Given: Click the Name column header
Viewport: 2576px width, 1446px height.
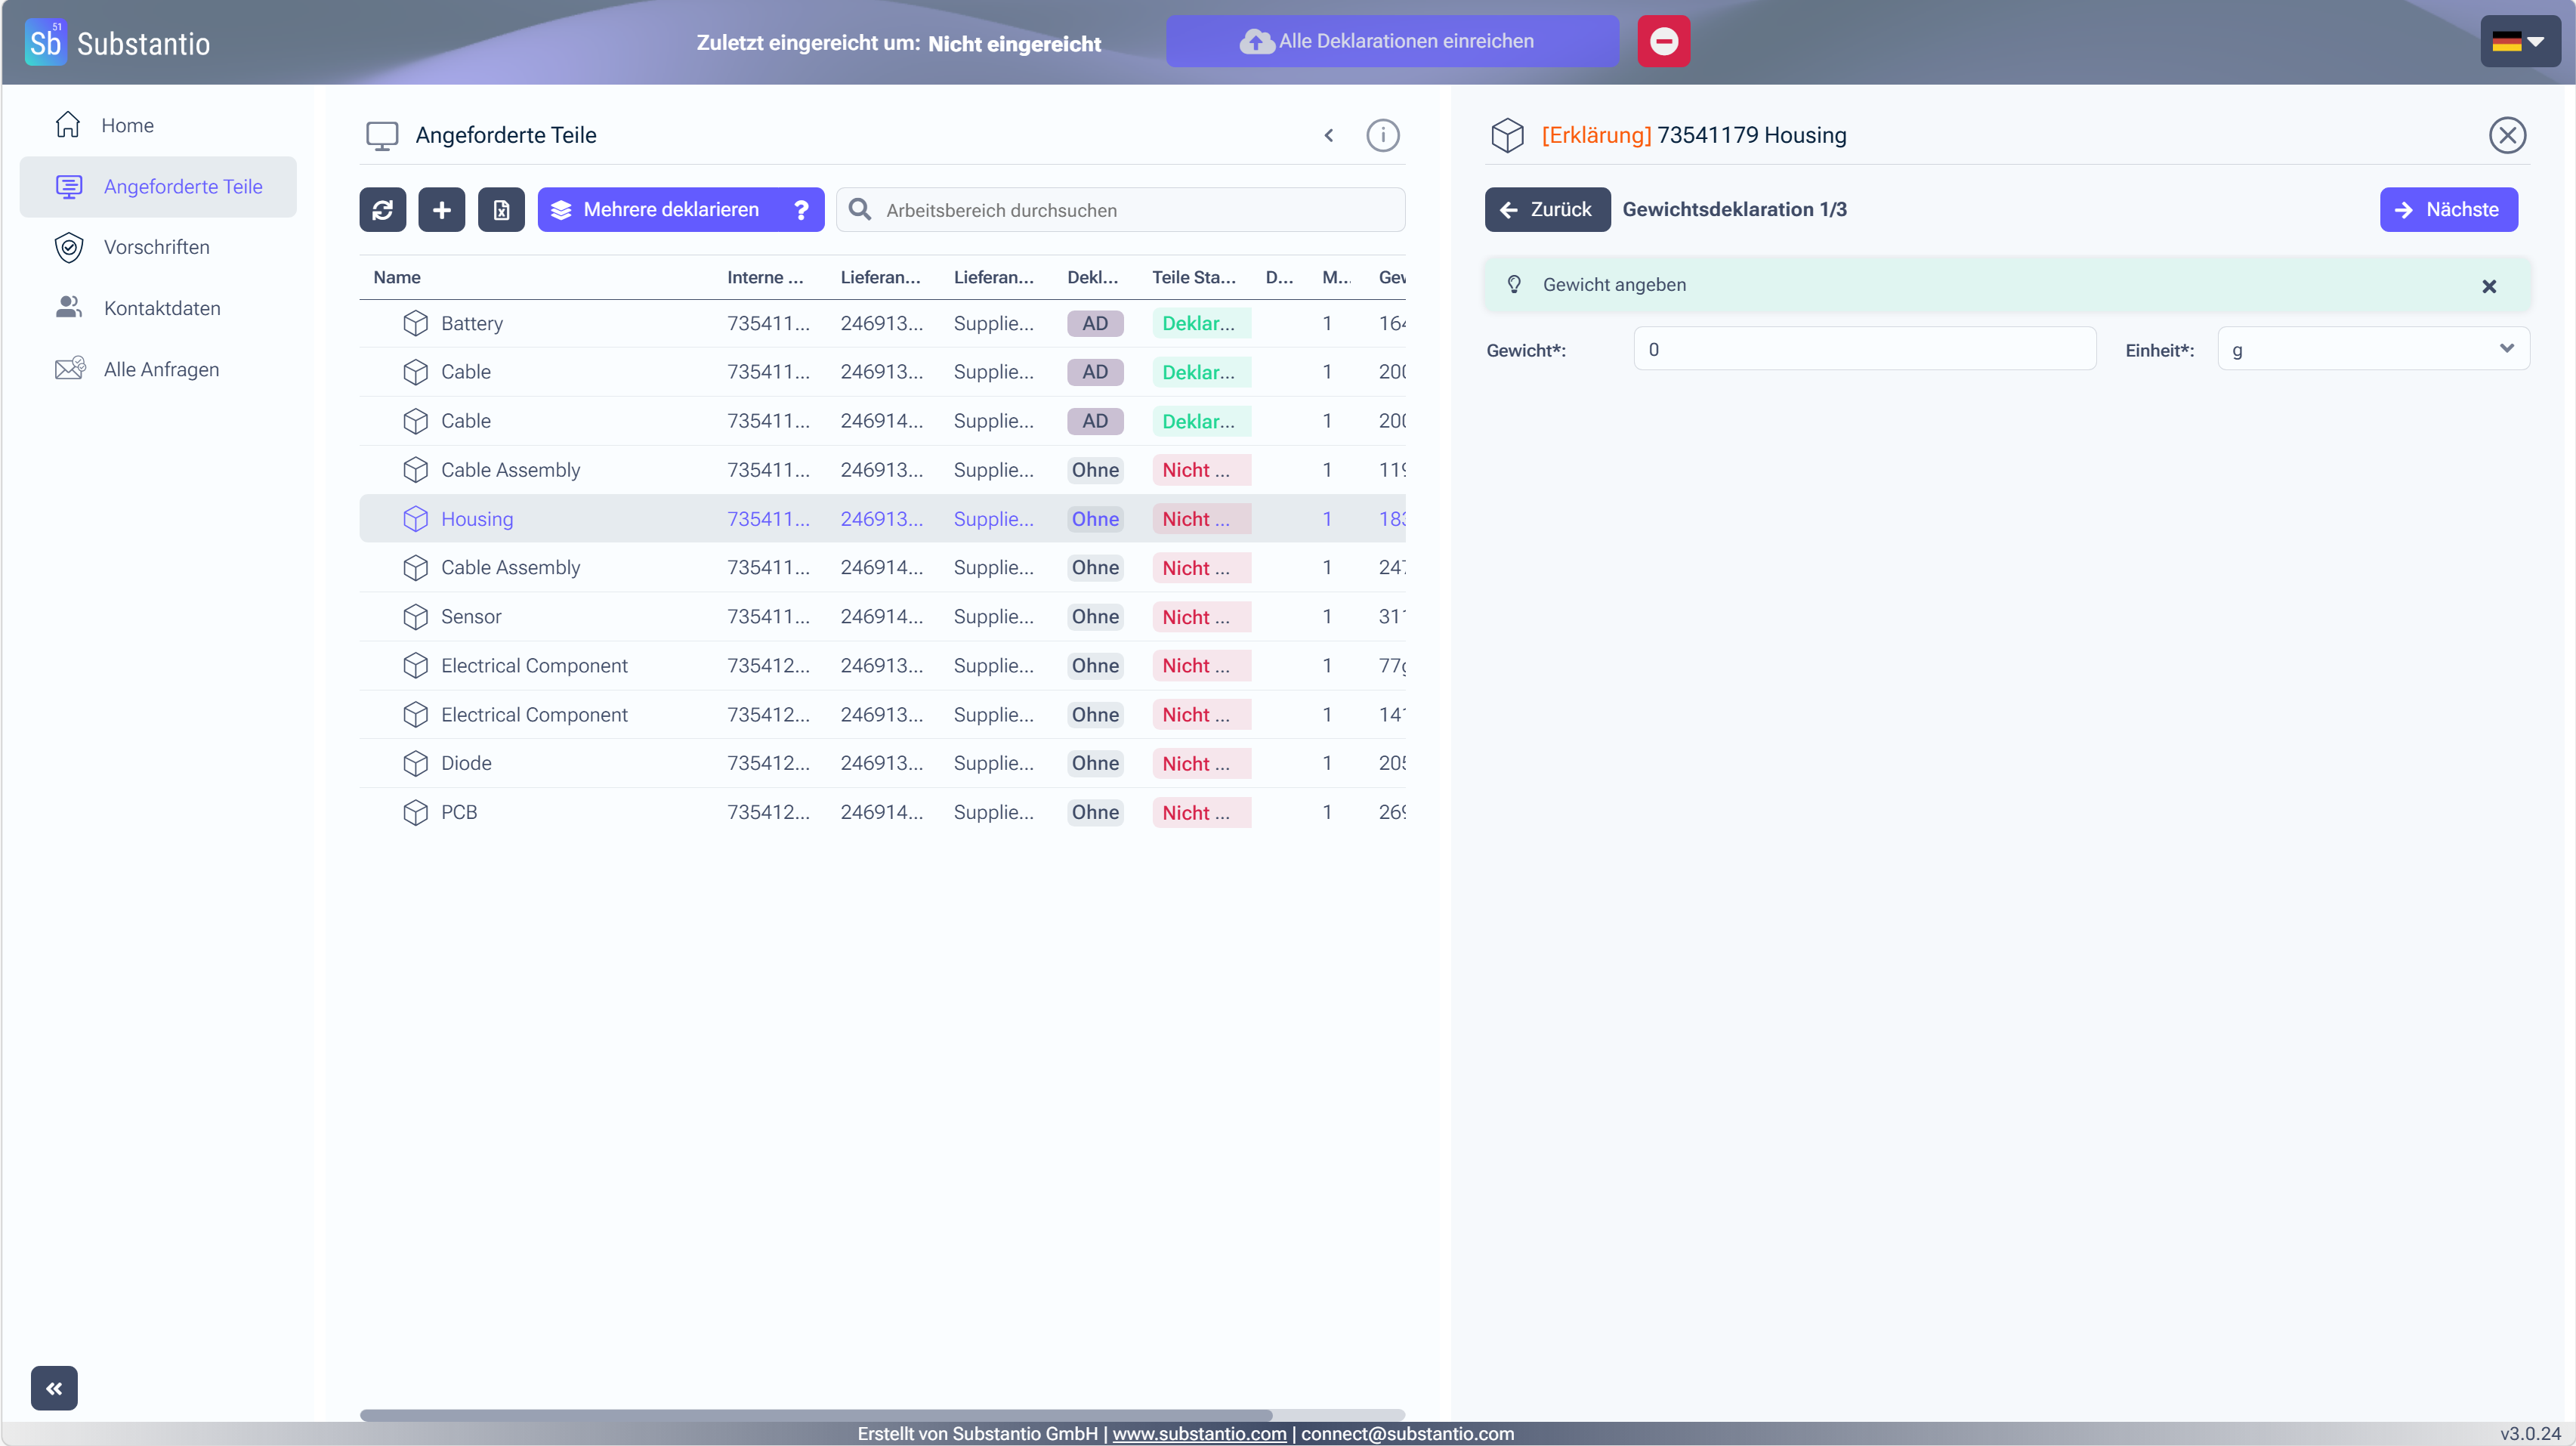Looking at the screenshot, I should click(397, 277).
